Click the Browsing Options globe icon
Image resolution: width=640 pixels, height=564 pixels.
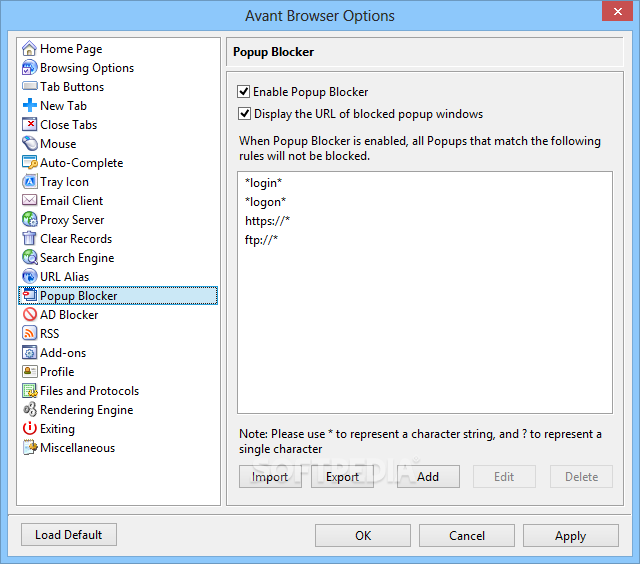click(x=29, y=68)
